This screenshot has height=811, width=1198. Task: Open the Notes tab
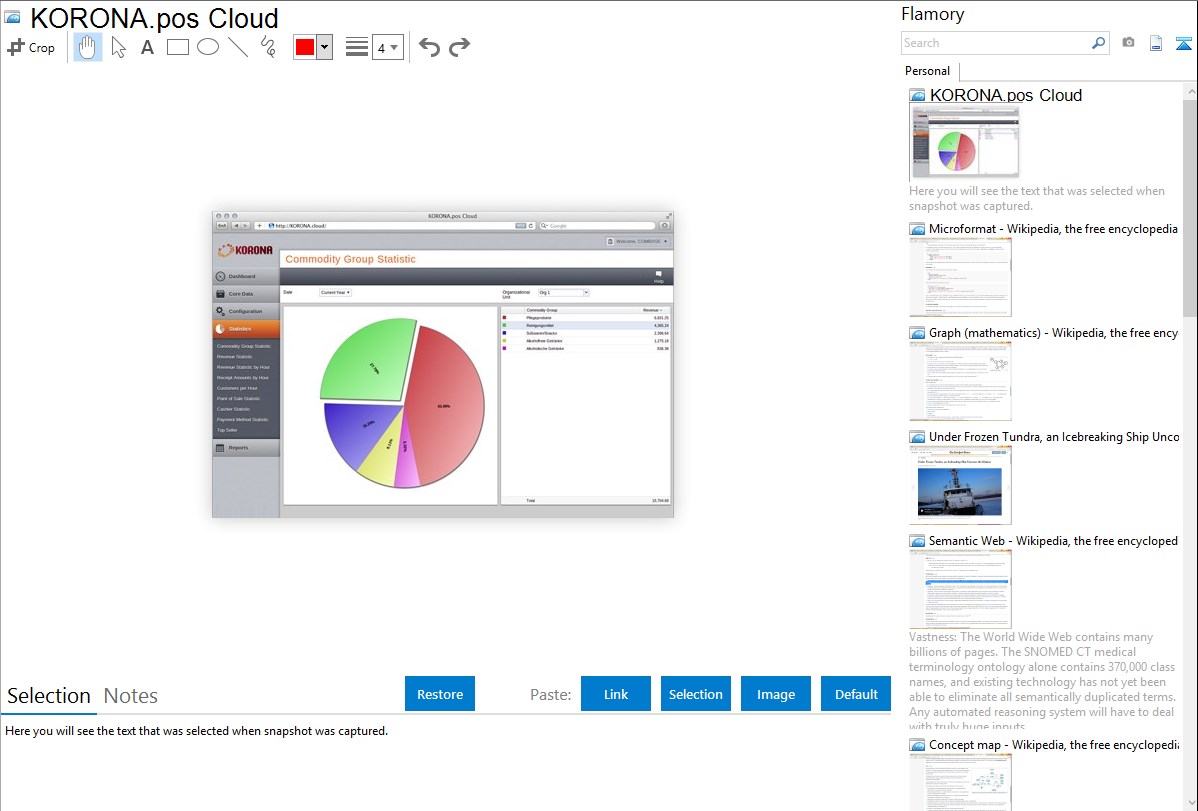pyautogui.click(x=131, y=696)
